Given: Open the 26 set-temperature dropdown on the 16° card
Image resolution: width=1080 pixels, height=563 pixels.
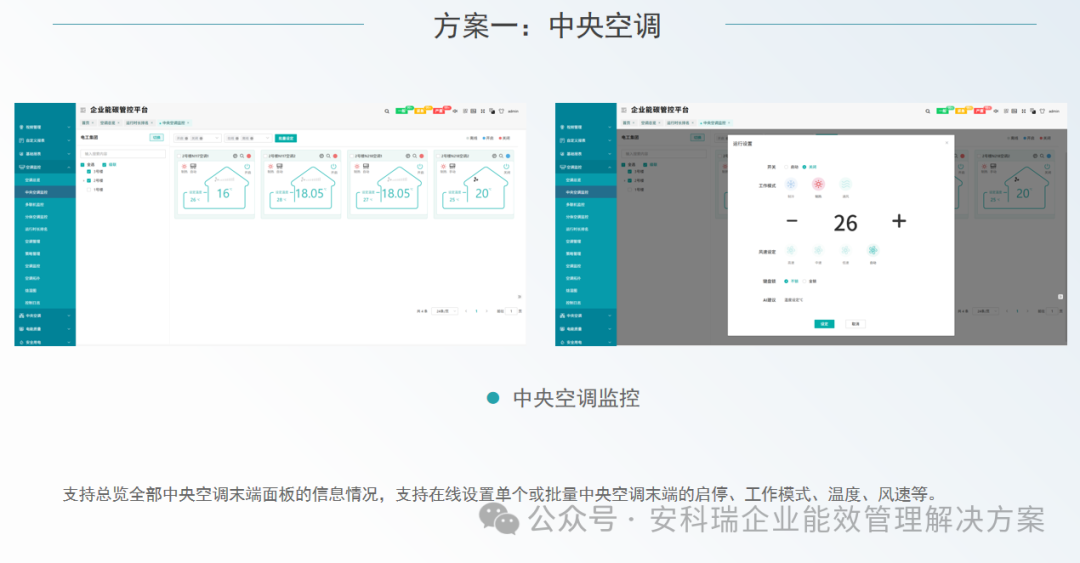Looking at the screenshot, I should [x=194, y=200].
